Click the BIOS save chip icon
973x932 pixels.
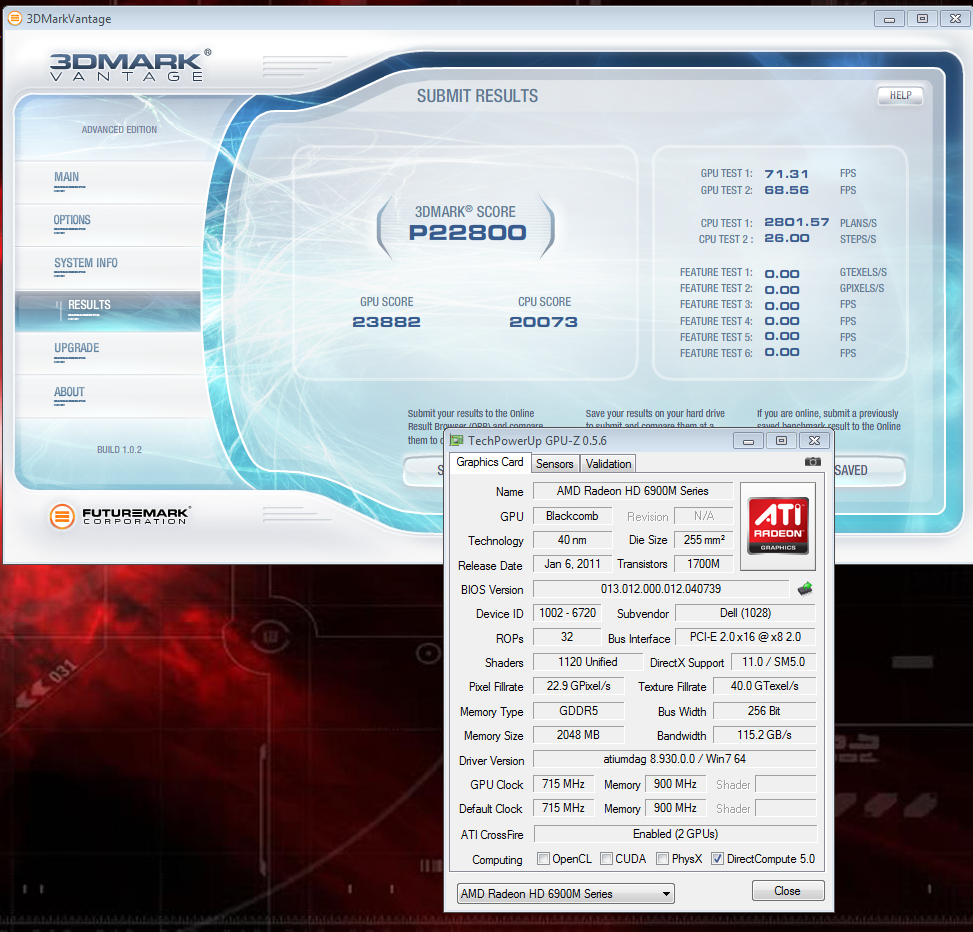point(804,589)
